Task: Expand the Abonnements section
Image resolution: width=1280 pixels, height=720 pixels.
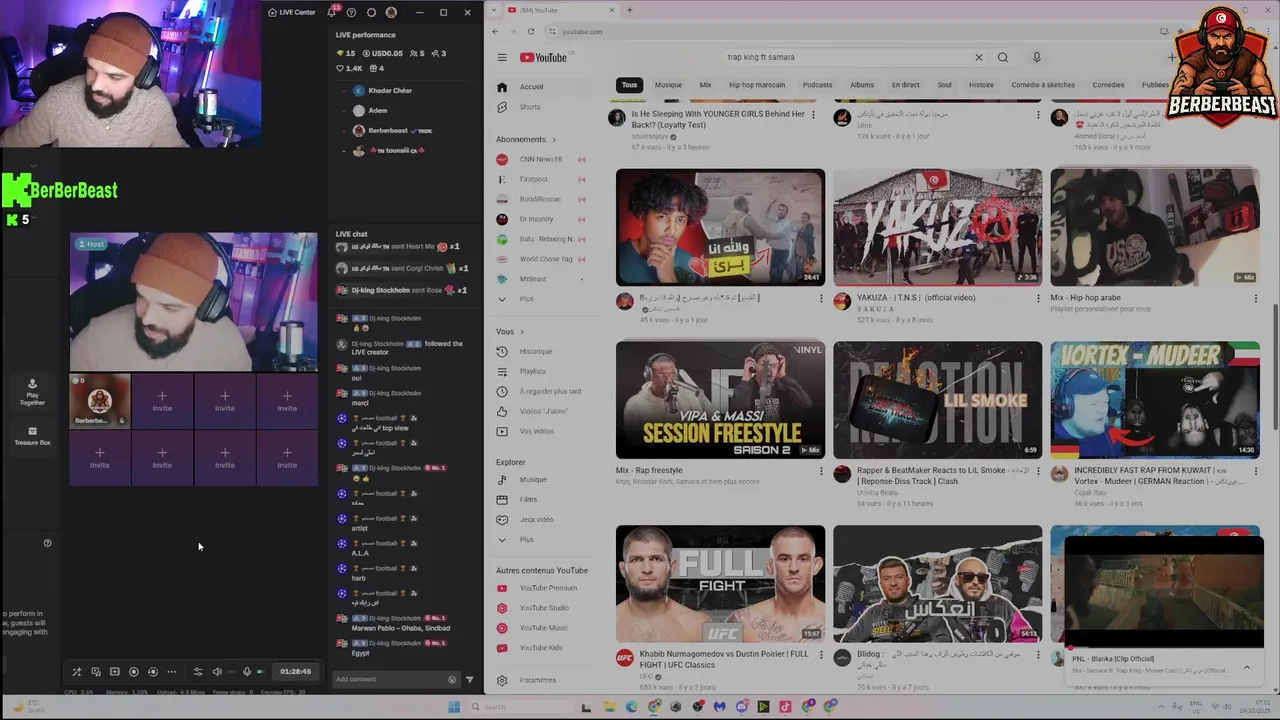Action: 526,139
